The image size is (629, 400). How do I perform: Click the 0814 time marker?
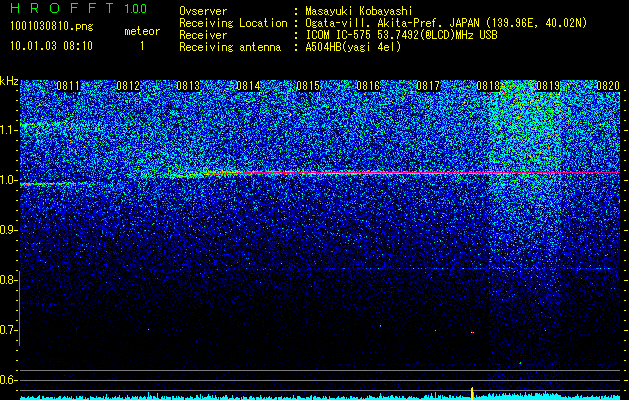pos(248,86)
